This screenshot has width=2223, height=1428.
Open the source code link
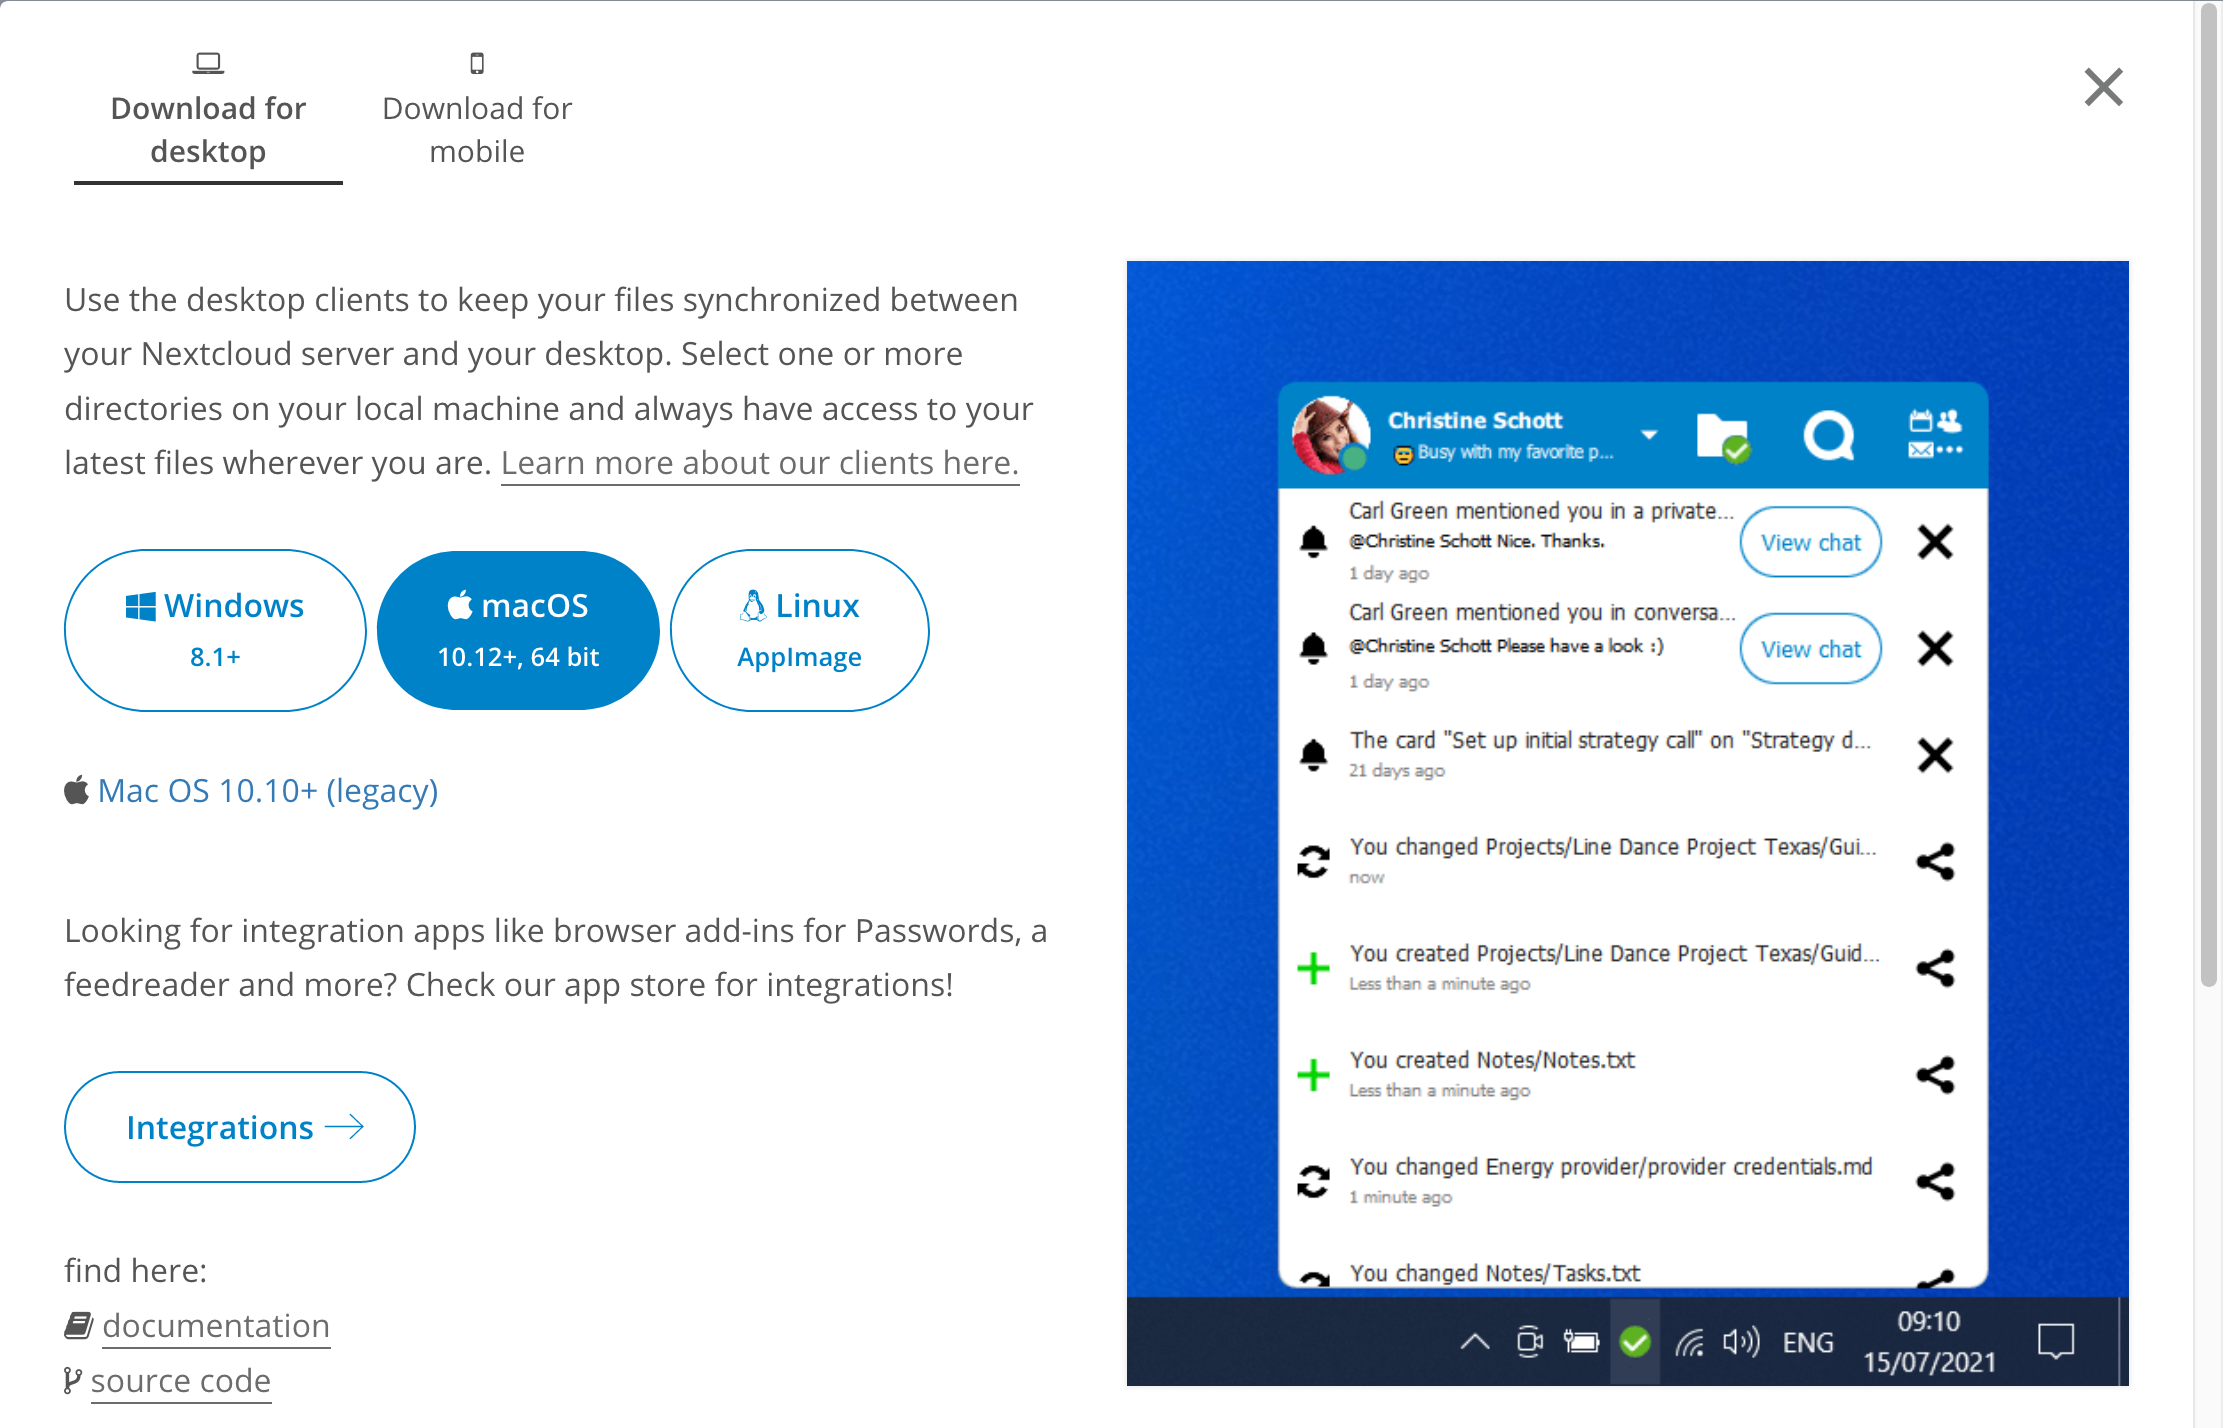click(x=181, y=1380)
